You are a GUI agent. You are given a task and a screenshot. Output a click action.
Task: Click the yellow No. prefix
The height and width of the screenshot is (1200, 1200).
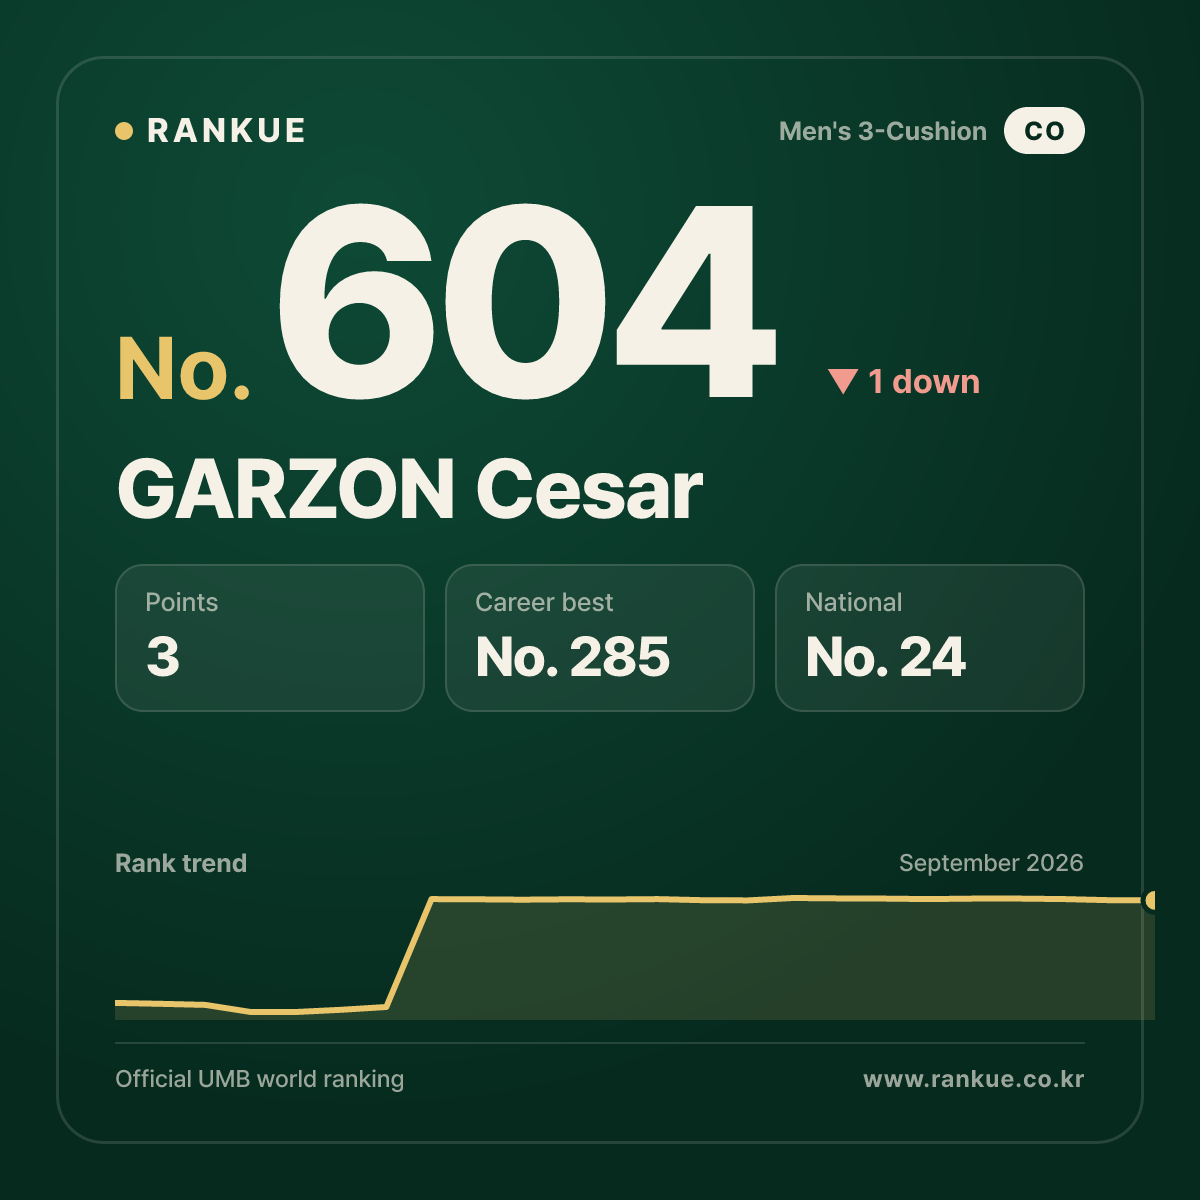coord(184,368)
